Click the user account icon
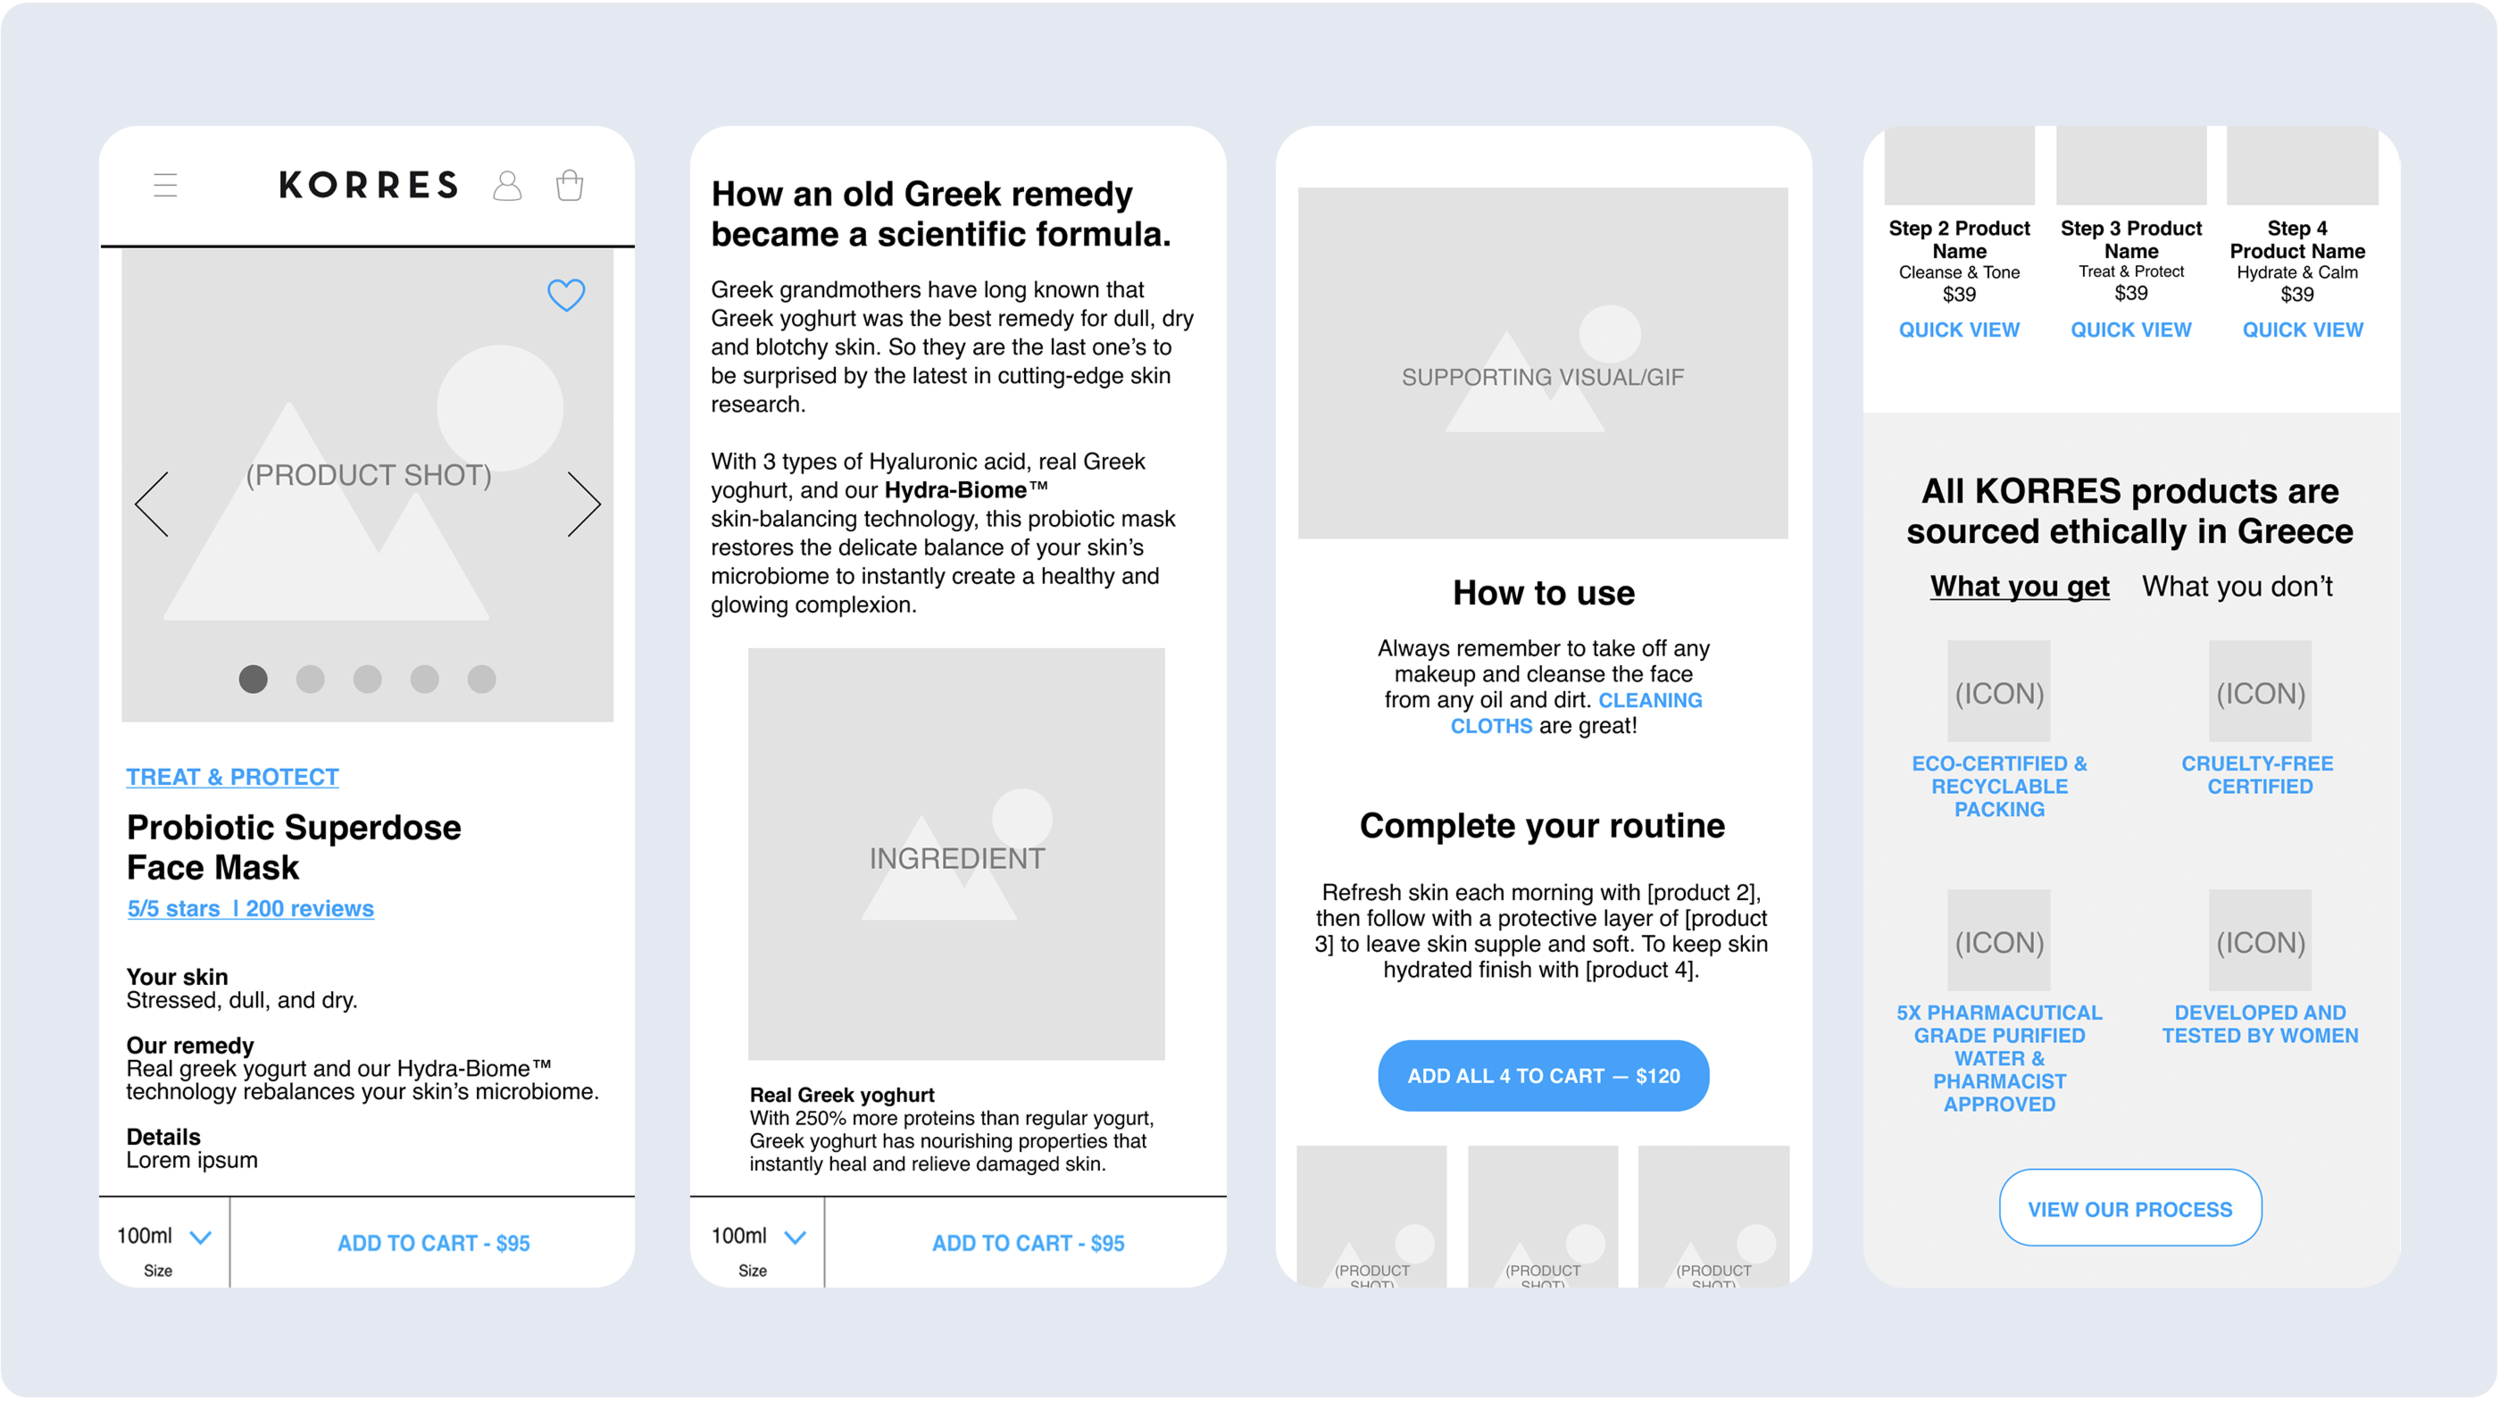The image size is (2500, 1401). pos(510,187)
